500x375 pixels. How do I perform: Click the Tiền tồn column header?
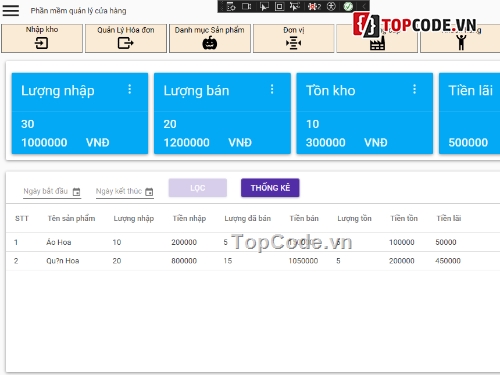404,218
